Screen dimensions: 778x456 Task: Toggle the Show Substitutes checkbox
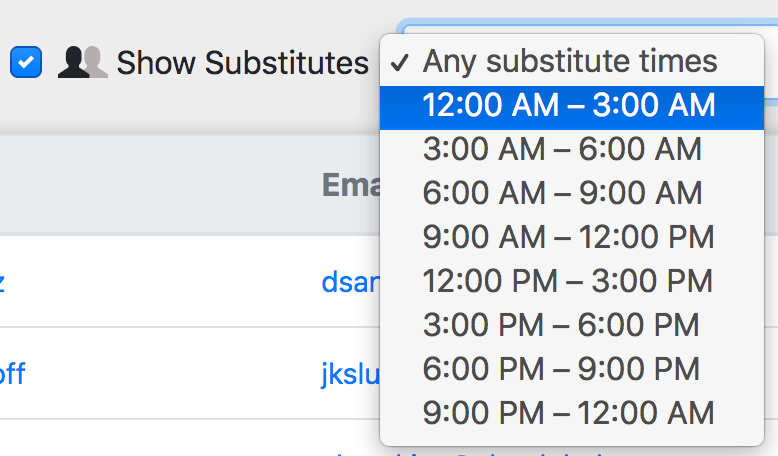[26, 62]
